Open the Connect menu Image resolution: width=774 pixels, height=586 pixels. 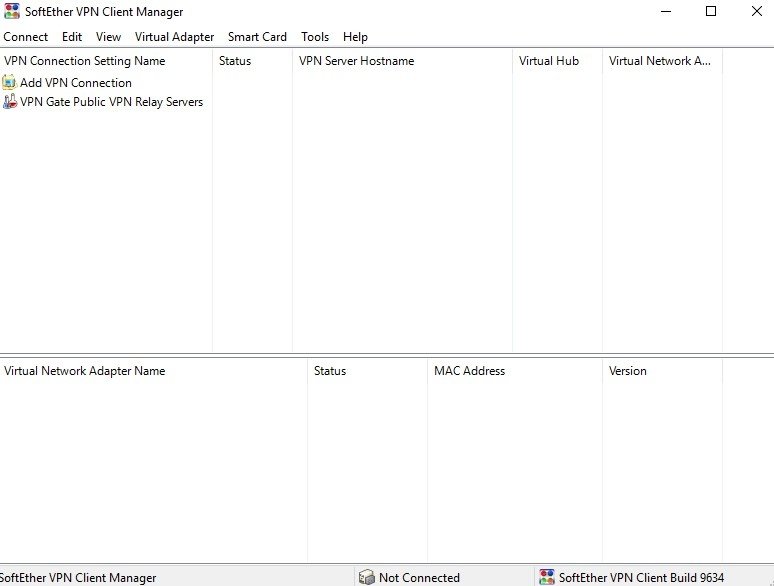pyautogui.click(x=26, y=37)
